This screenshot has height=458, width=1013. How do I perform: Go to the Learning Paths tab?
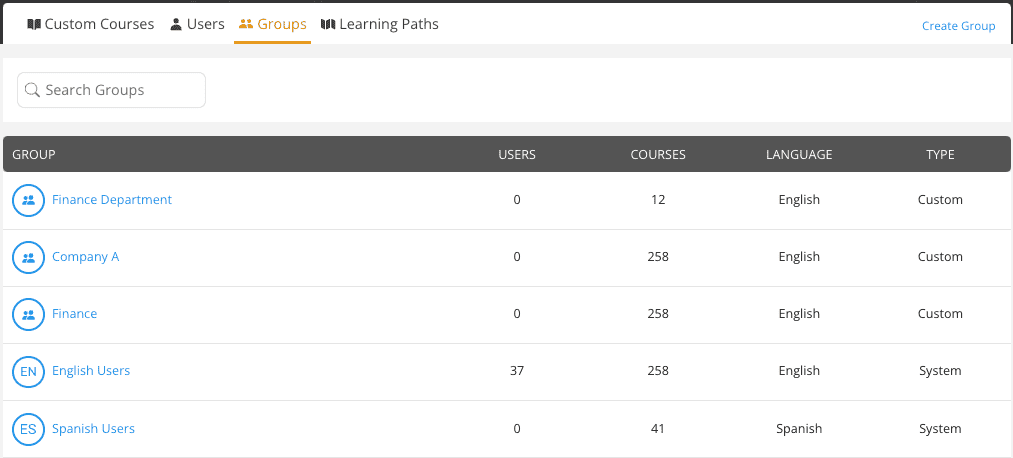click(x=388, y=24)
